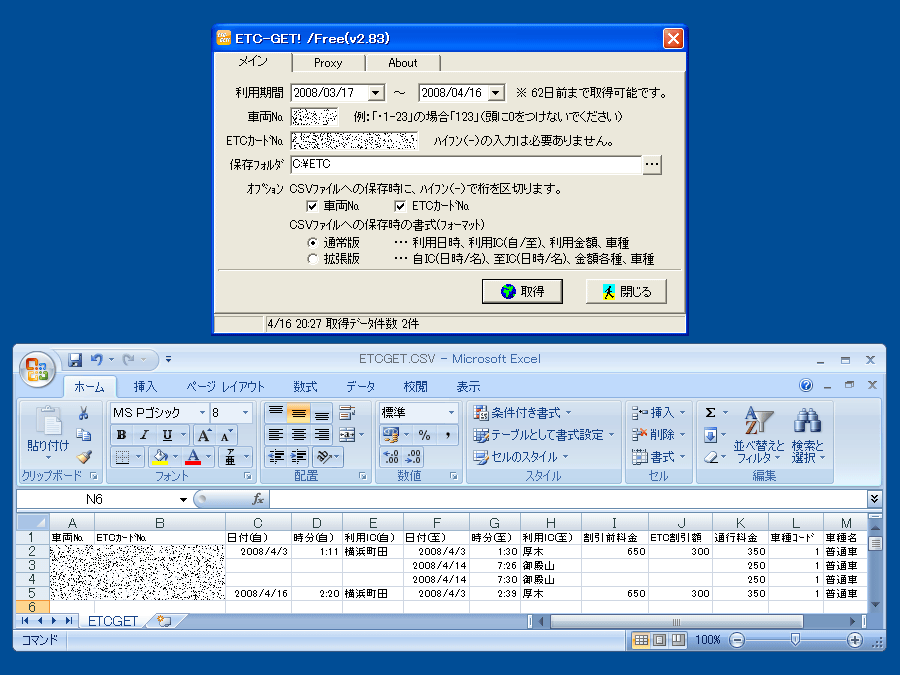Click the 取得 button
Image resolution: width=900 pixels, height=675 pixels.
(522, 292)
